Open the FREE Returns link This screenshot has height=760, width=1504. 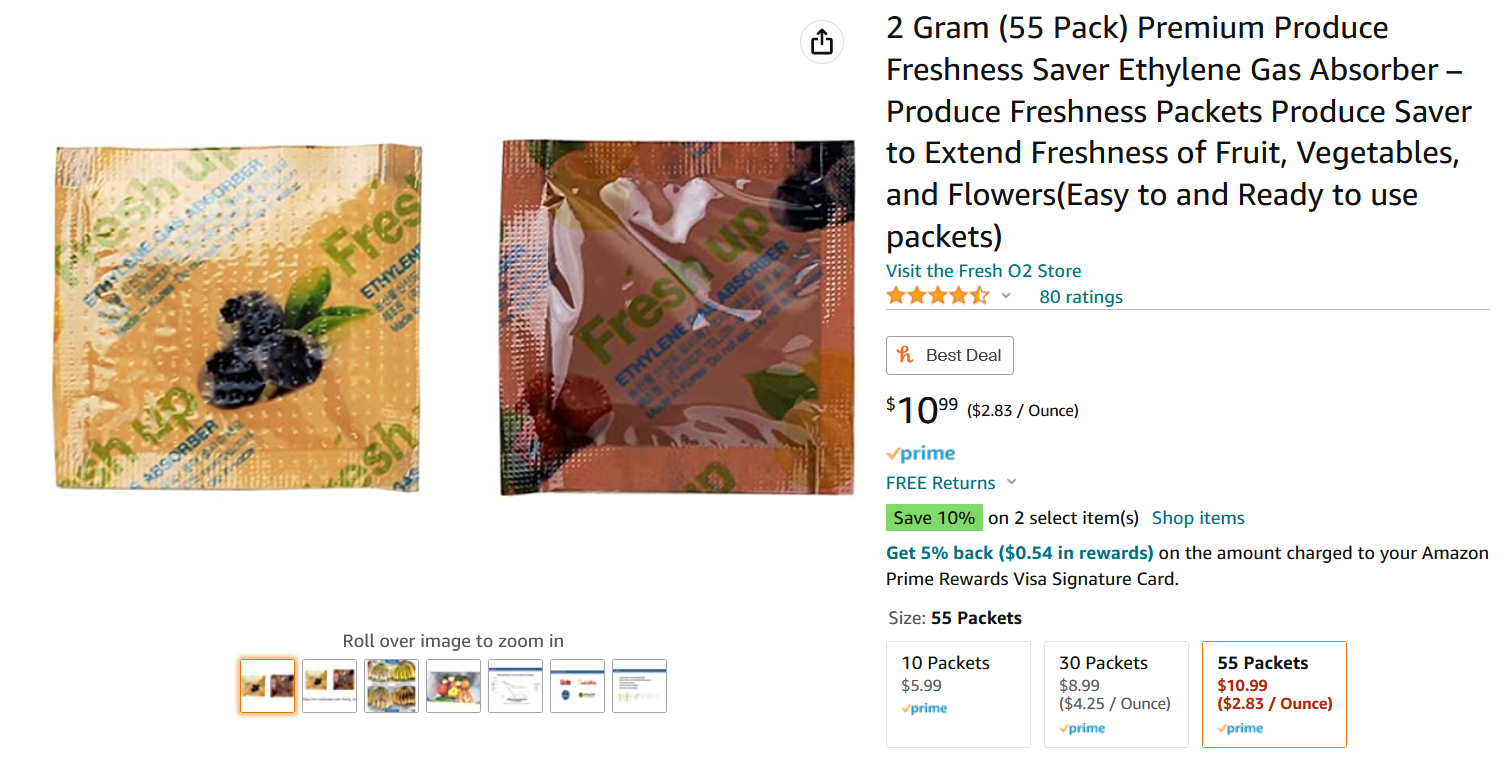point(941,483)
